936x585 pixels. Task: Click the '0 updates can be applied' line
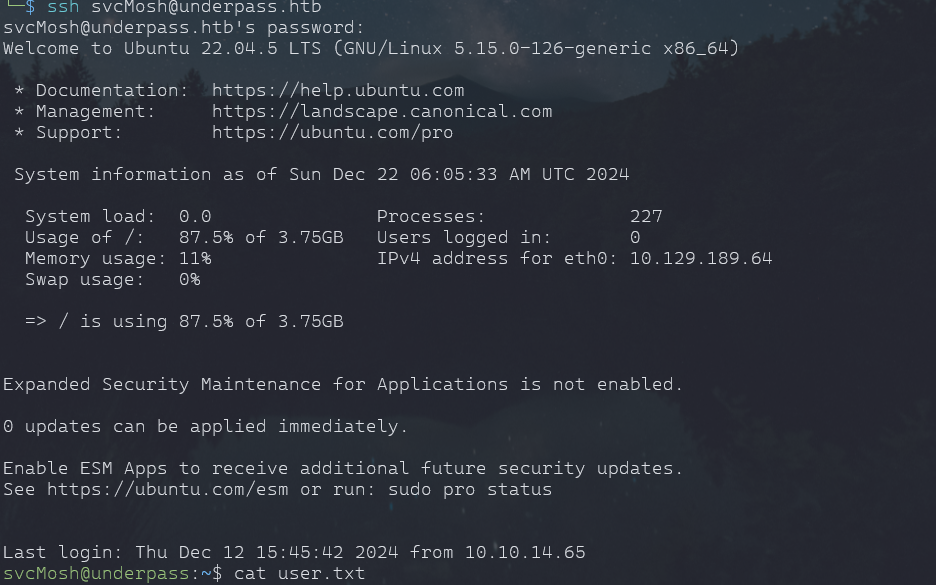(205, 426)
